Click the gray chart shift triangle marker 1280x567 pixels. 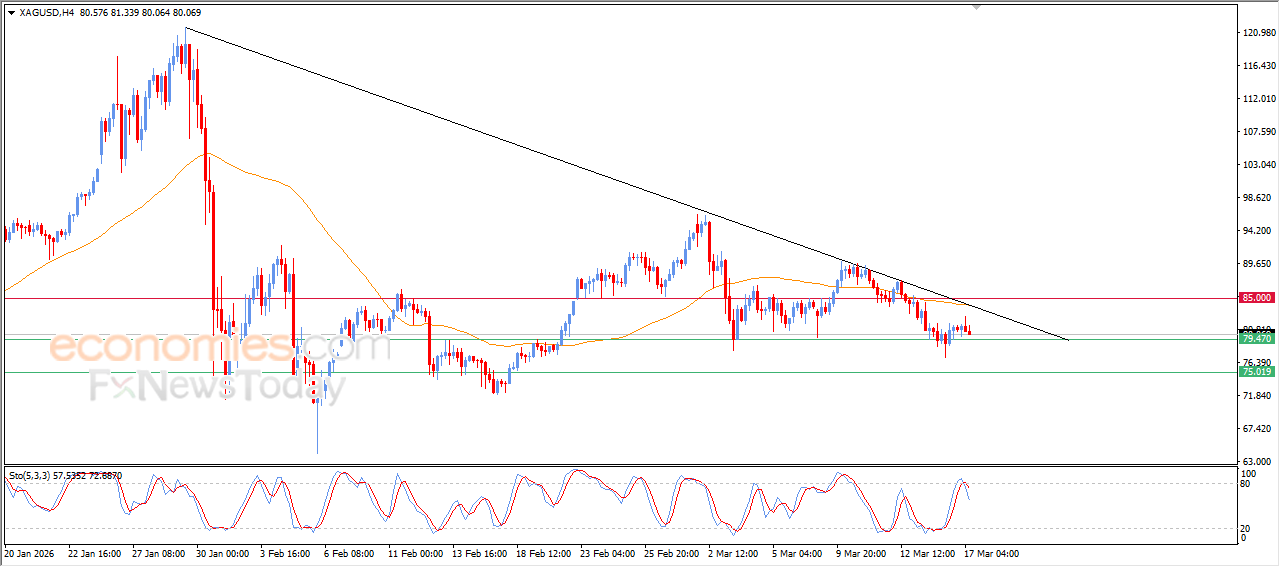click(977, 6)
